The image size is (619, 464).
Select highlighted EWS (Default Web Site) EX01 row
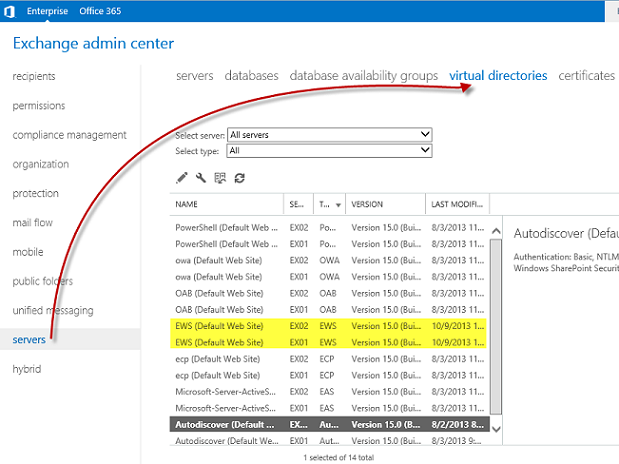click(x=328, y=342)
